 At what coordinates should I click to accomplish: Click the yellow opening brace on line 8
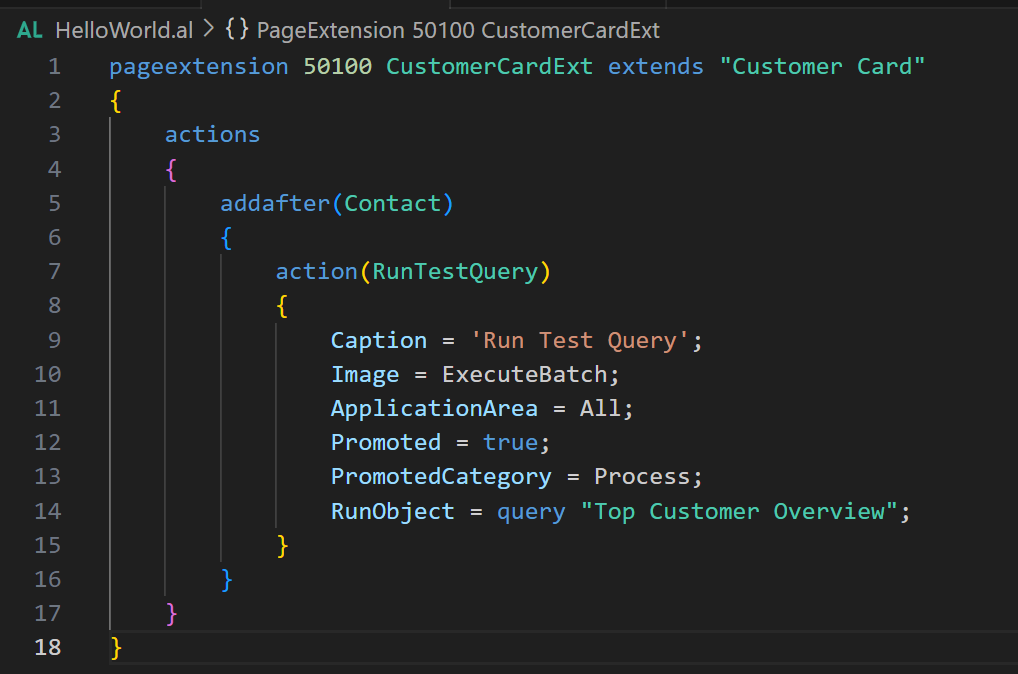(282, 306)
